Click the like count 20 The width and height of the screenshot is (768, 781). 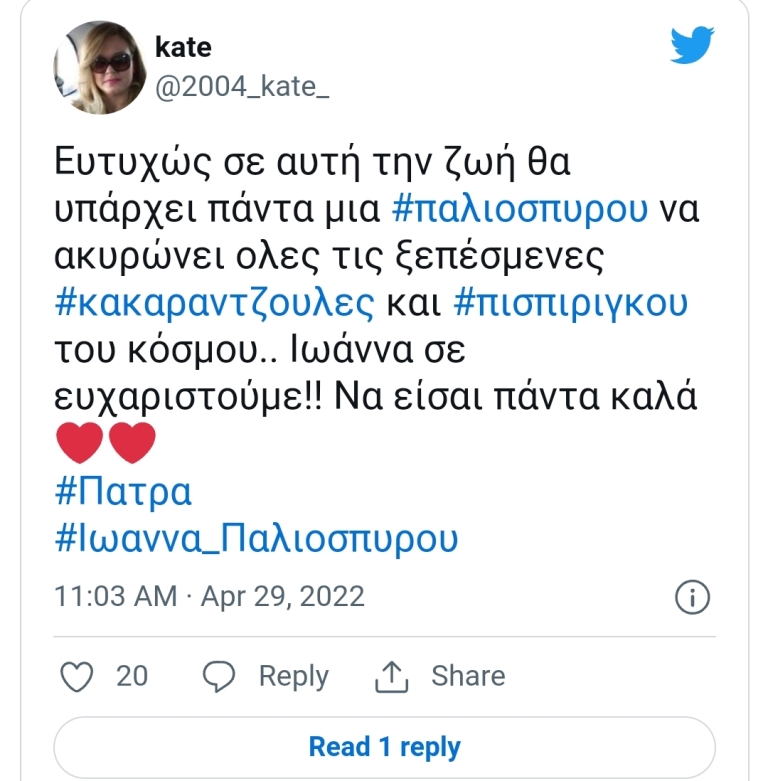(x=132, y=676)
